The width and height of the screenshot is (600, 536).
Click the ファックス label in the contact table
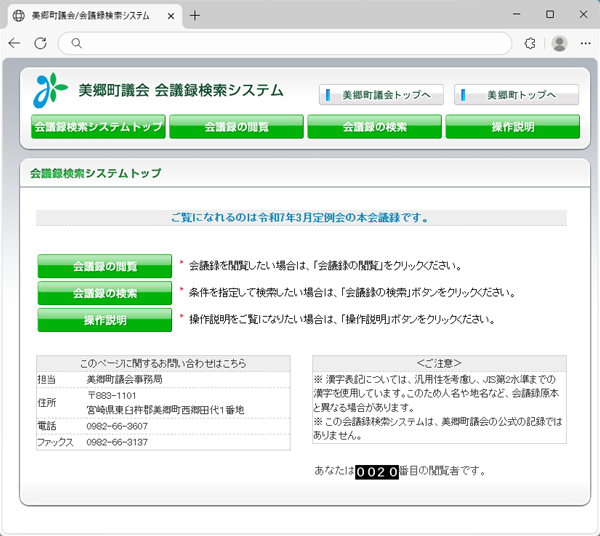55,442
